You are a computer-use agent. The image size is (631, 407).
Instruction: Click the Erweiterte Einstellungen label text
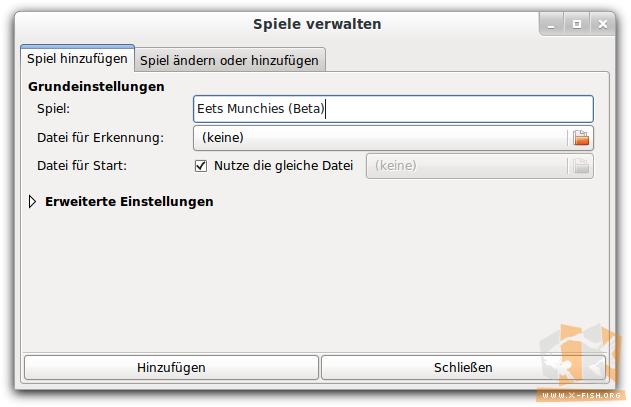129,201
